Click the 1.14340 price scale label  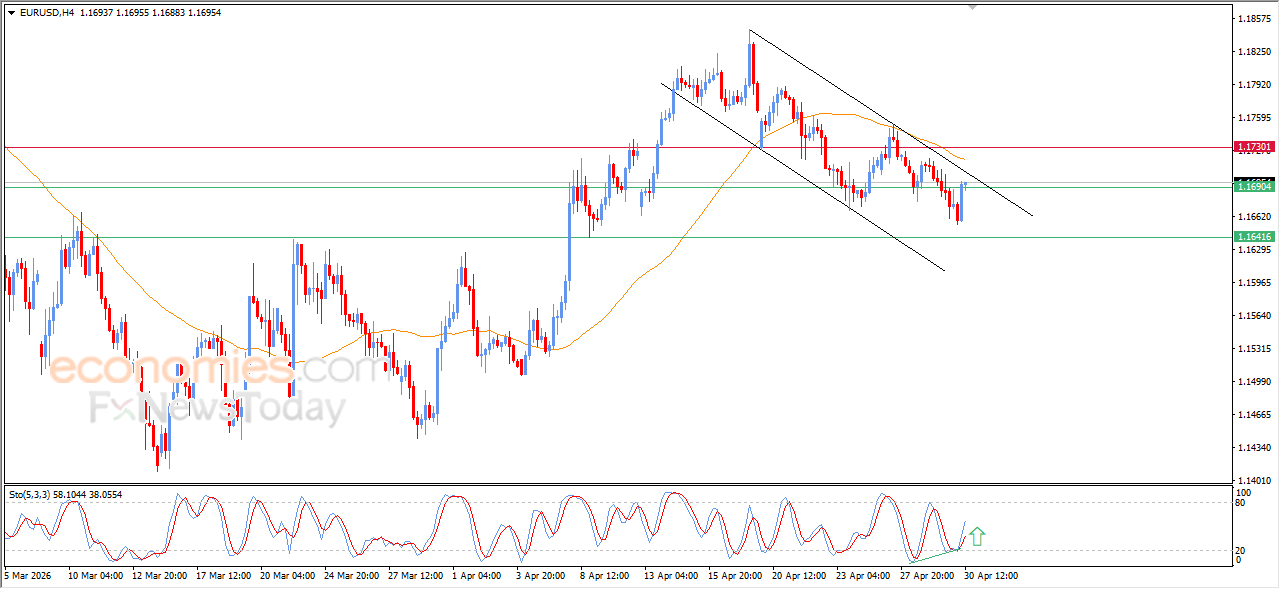(x=1253, y=448)
